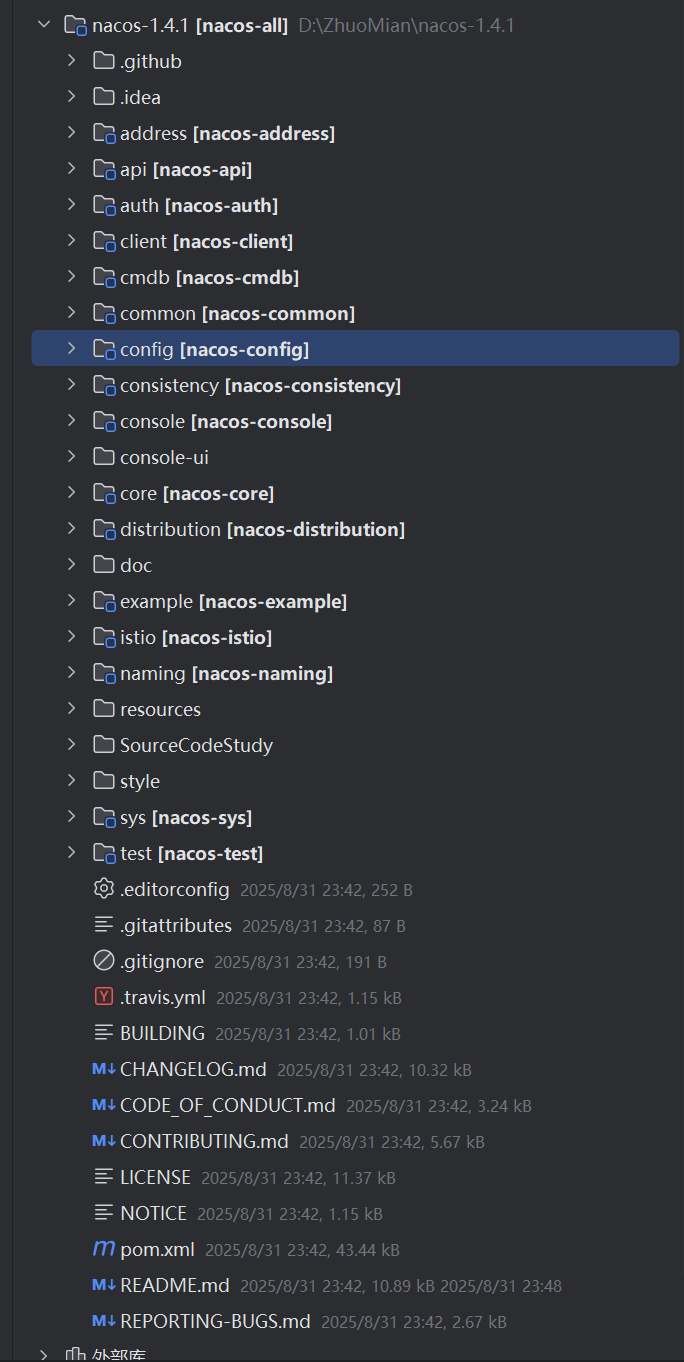Click the Markdown icon next to README.md
This screenshot has width=684, height=1362.
[x=103, y=1285]
